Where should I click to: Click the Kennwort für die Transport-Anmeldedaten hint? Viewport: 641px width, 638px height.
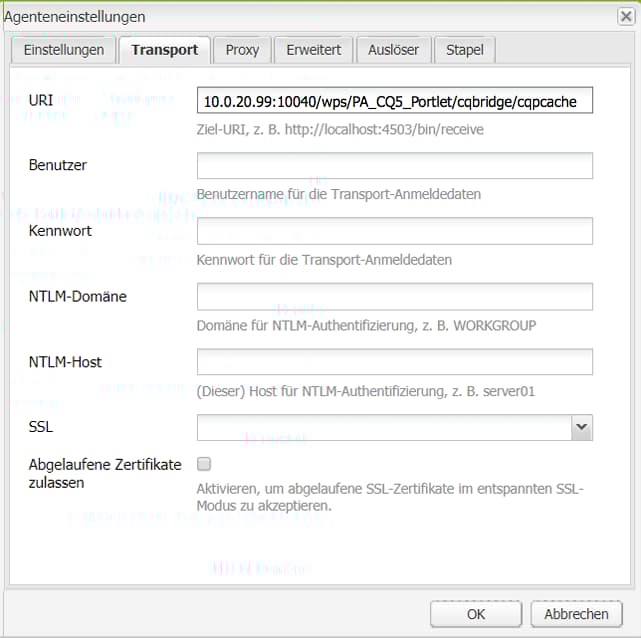click(324, 260)
